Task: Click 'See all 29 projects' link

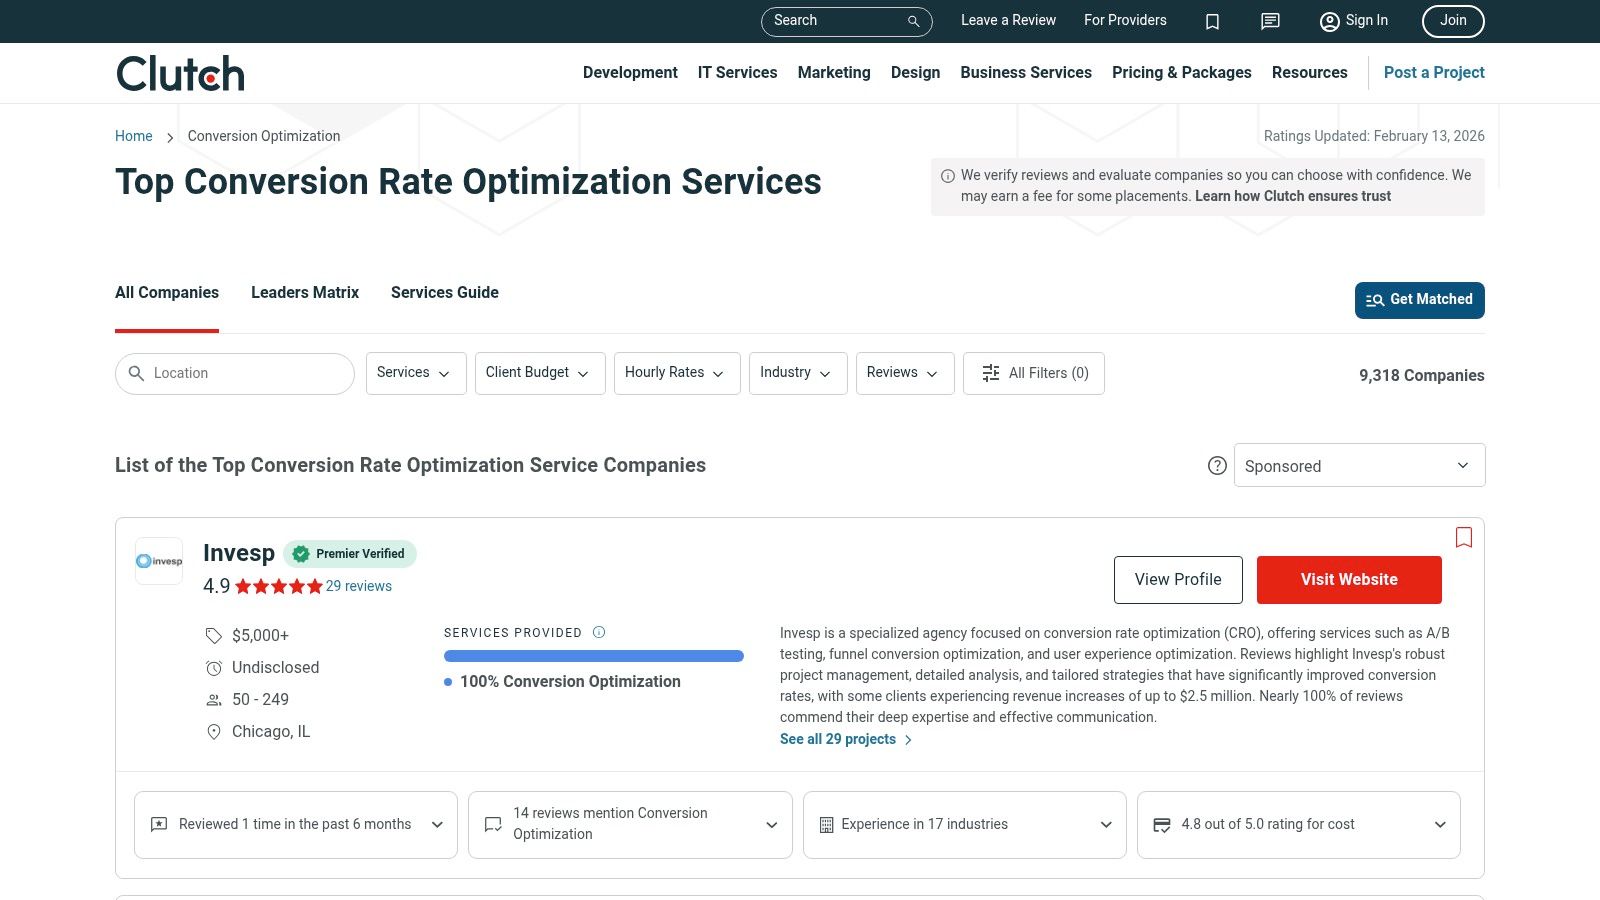Action: click(x=846, y=739)
